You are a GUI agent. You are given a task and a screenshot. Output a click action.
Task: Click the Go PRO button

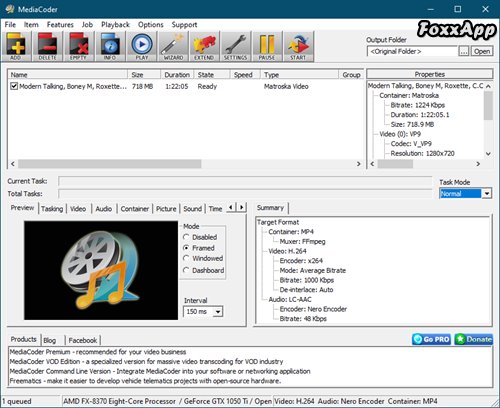pyautogui.click(x=431, y=339)
